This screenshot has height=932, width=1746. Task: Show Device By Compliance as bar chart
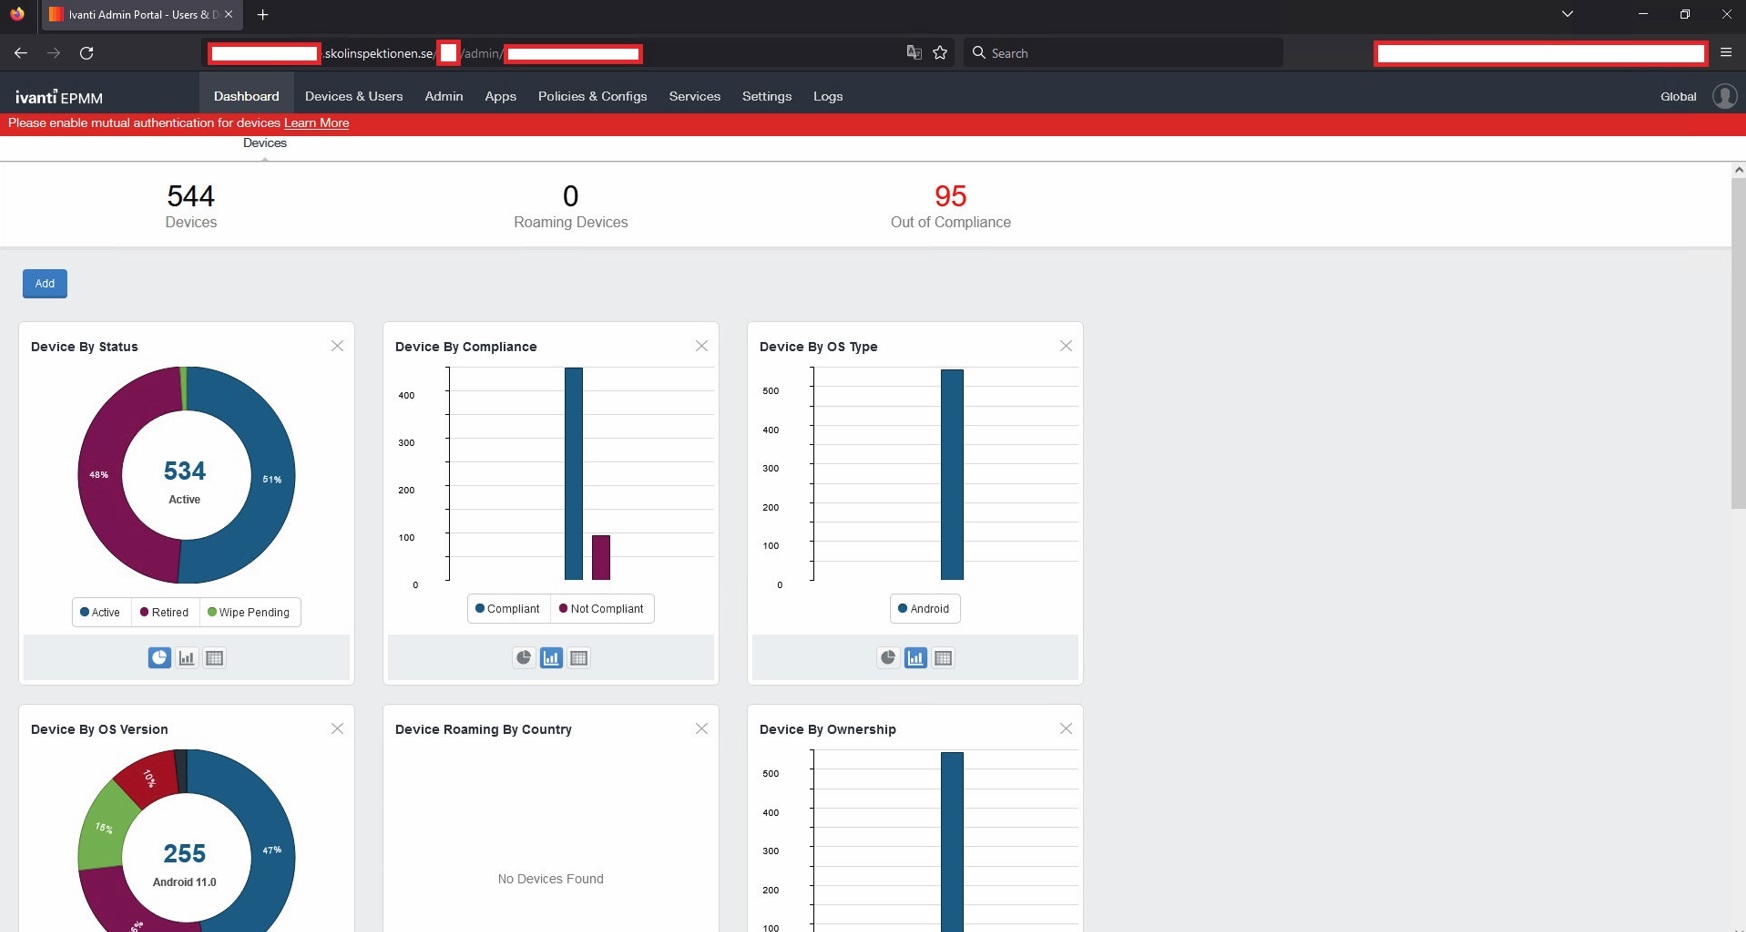pos(551,658)
